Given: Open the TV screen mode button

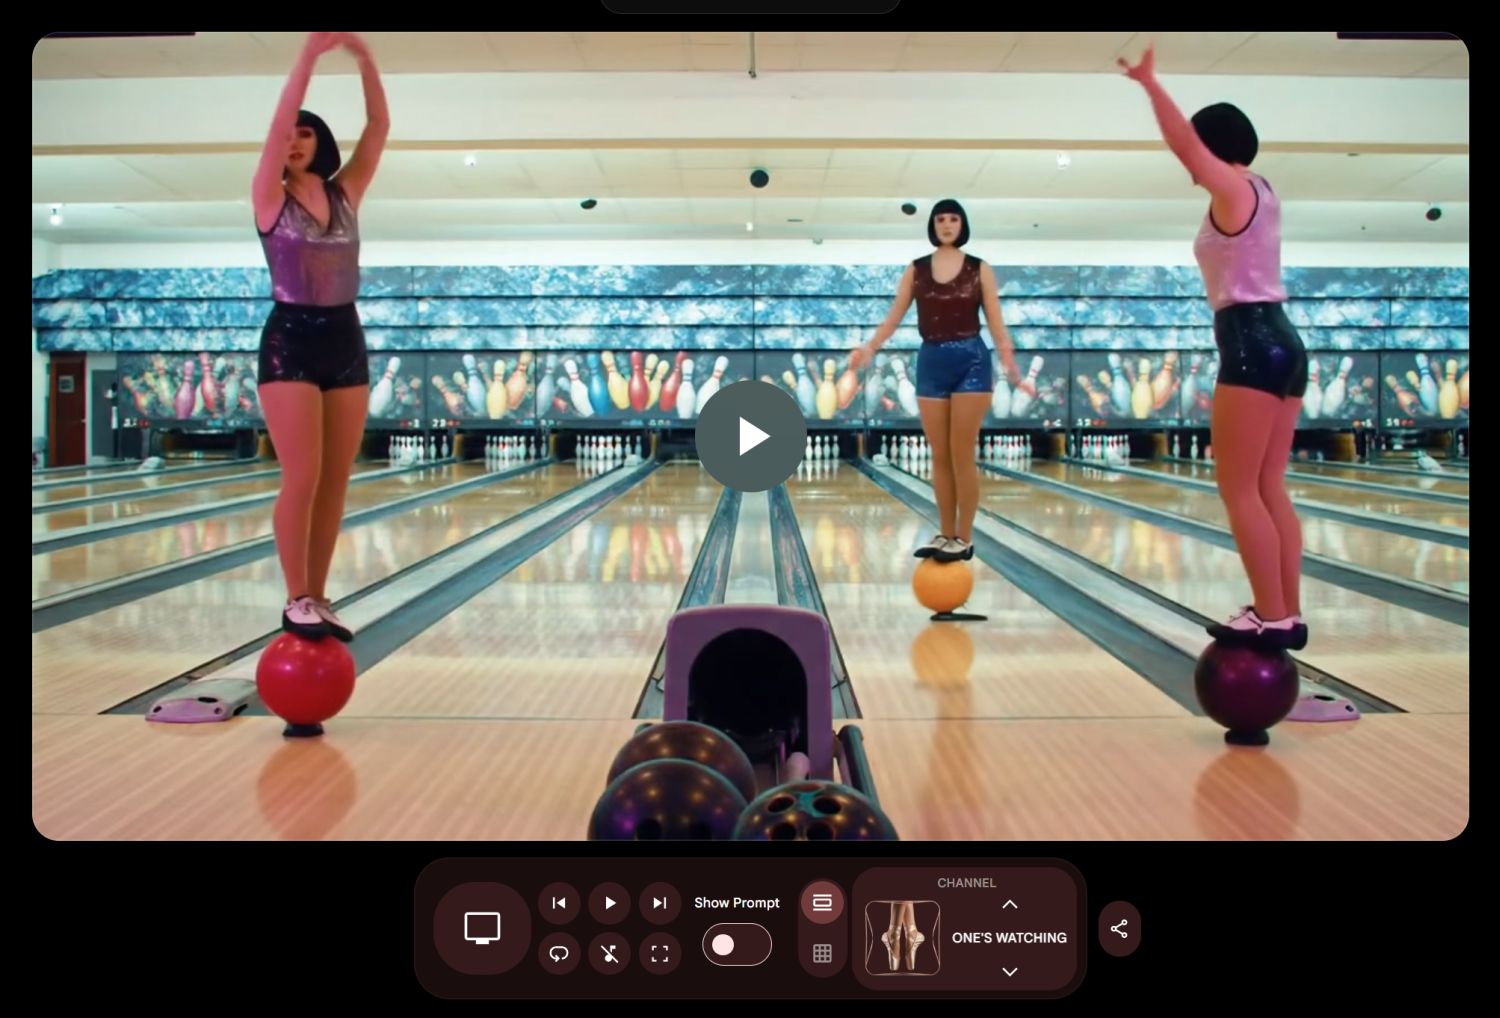Looking at the screenshot, I should pos(482,928).
